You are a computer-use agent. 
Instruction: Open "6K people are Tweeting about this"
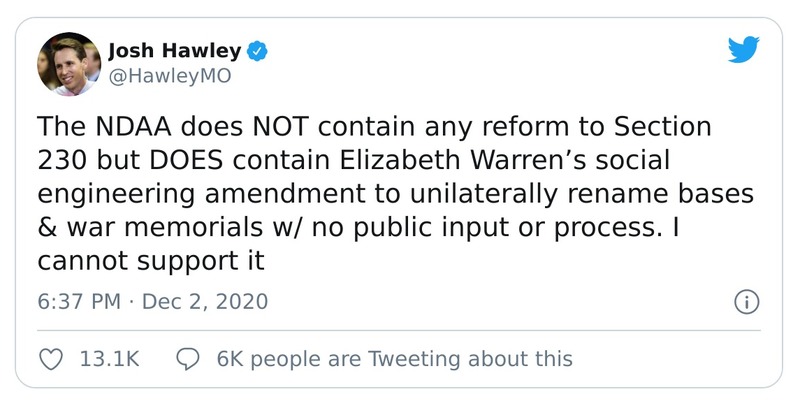point(394,358)
